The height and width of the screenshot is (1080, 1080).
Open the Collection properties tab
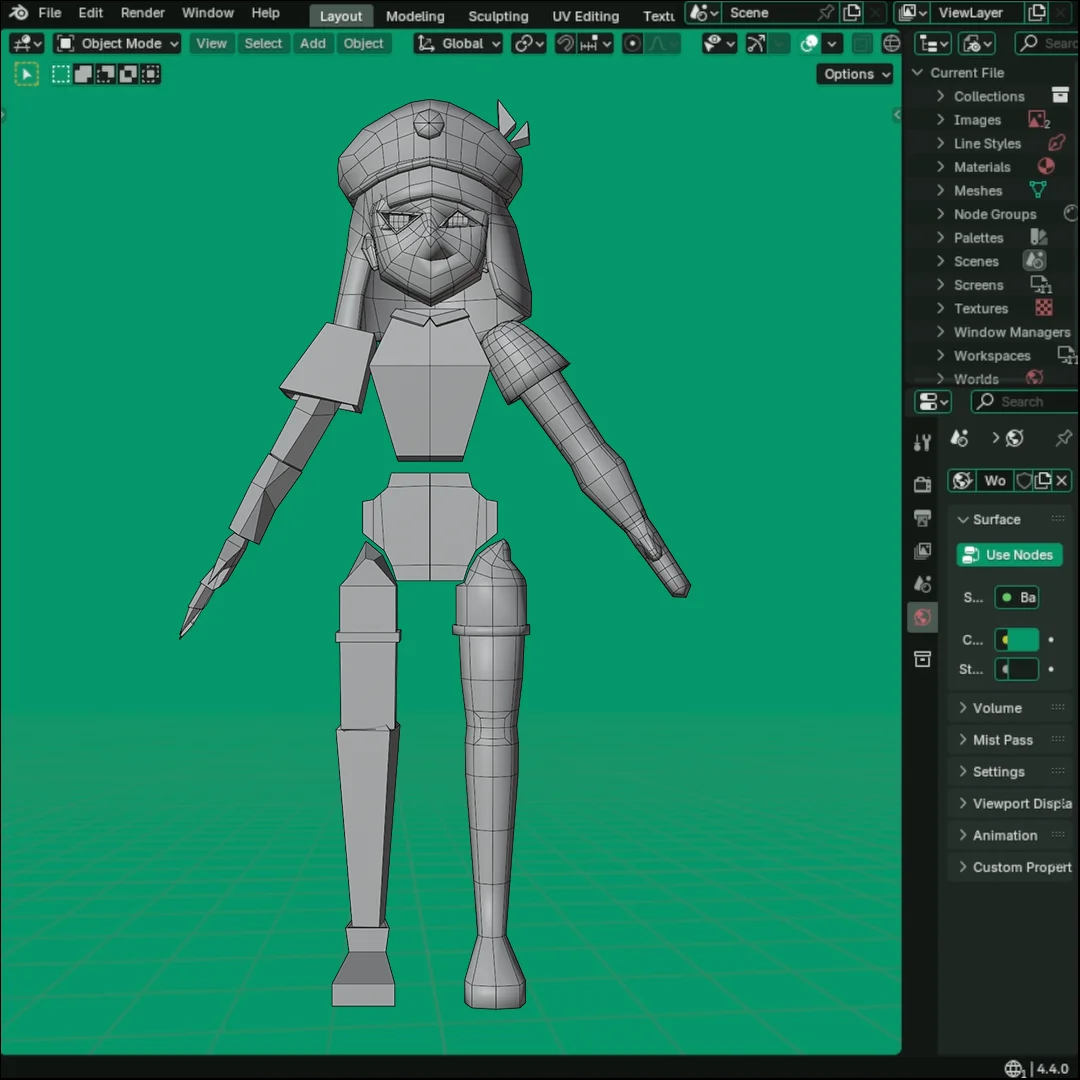922,659
